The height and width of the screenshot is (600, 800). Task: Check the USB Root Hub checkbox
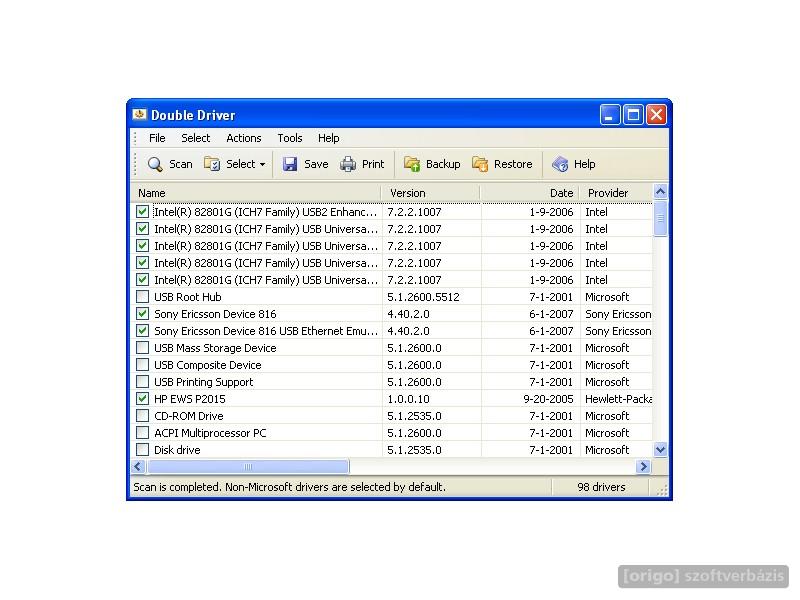143,296
